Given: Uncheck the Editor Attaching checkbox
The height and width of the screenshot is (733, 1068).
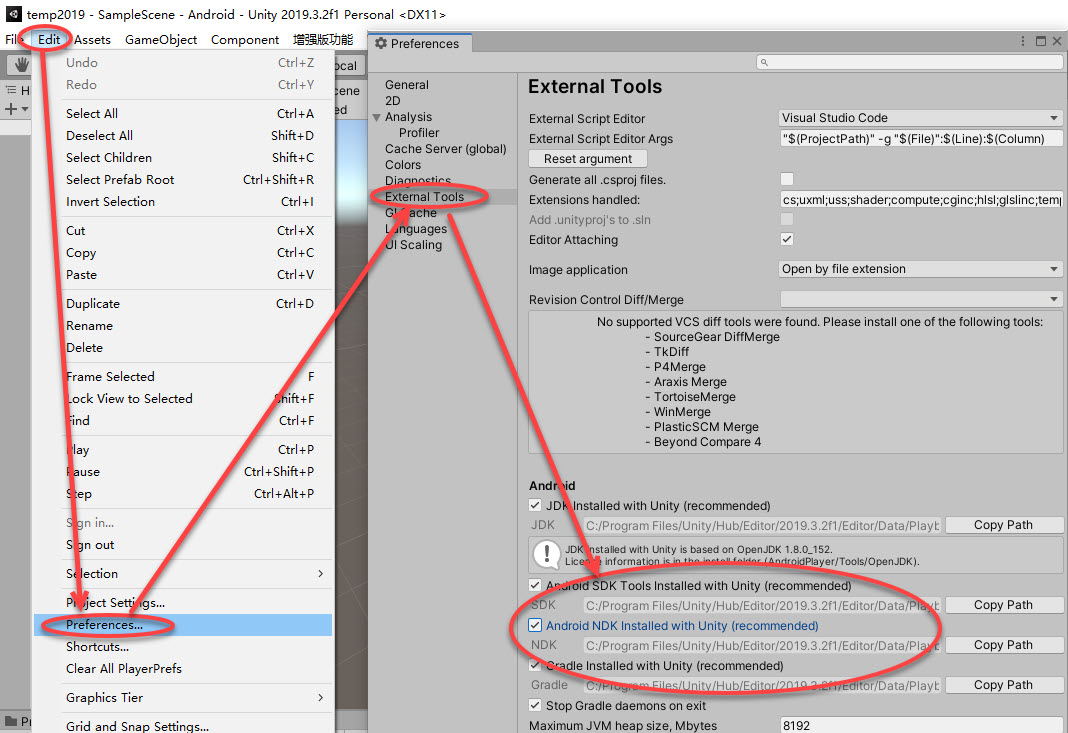Looking at the screenshot, I should [x=787, y=239].
